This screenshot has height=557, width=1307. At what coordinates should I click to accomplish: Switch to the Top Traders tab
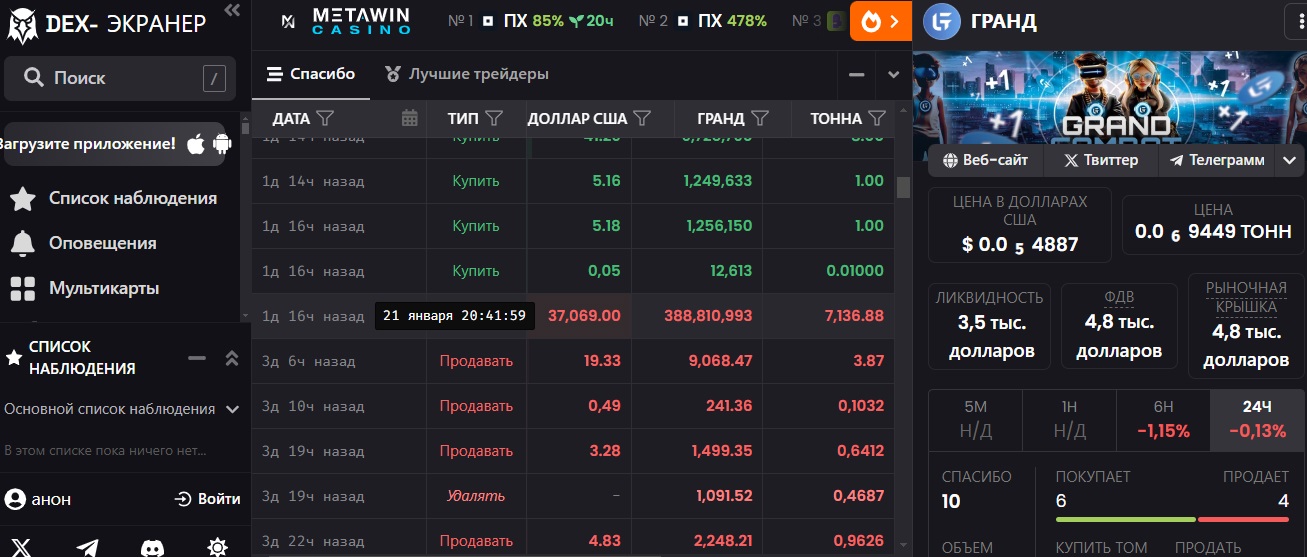(467, 74)
